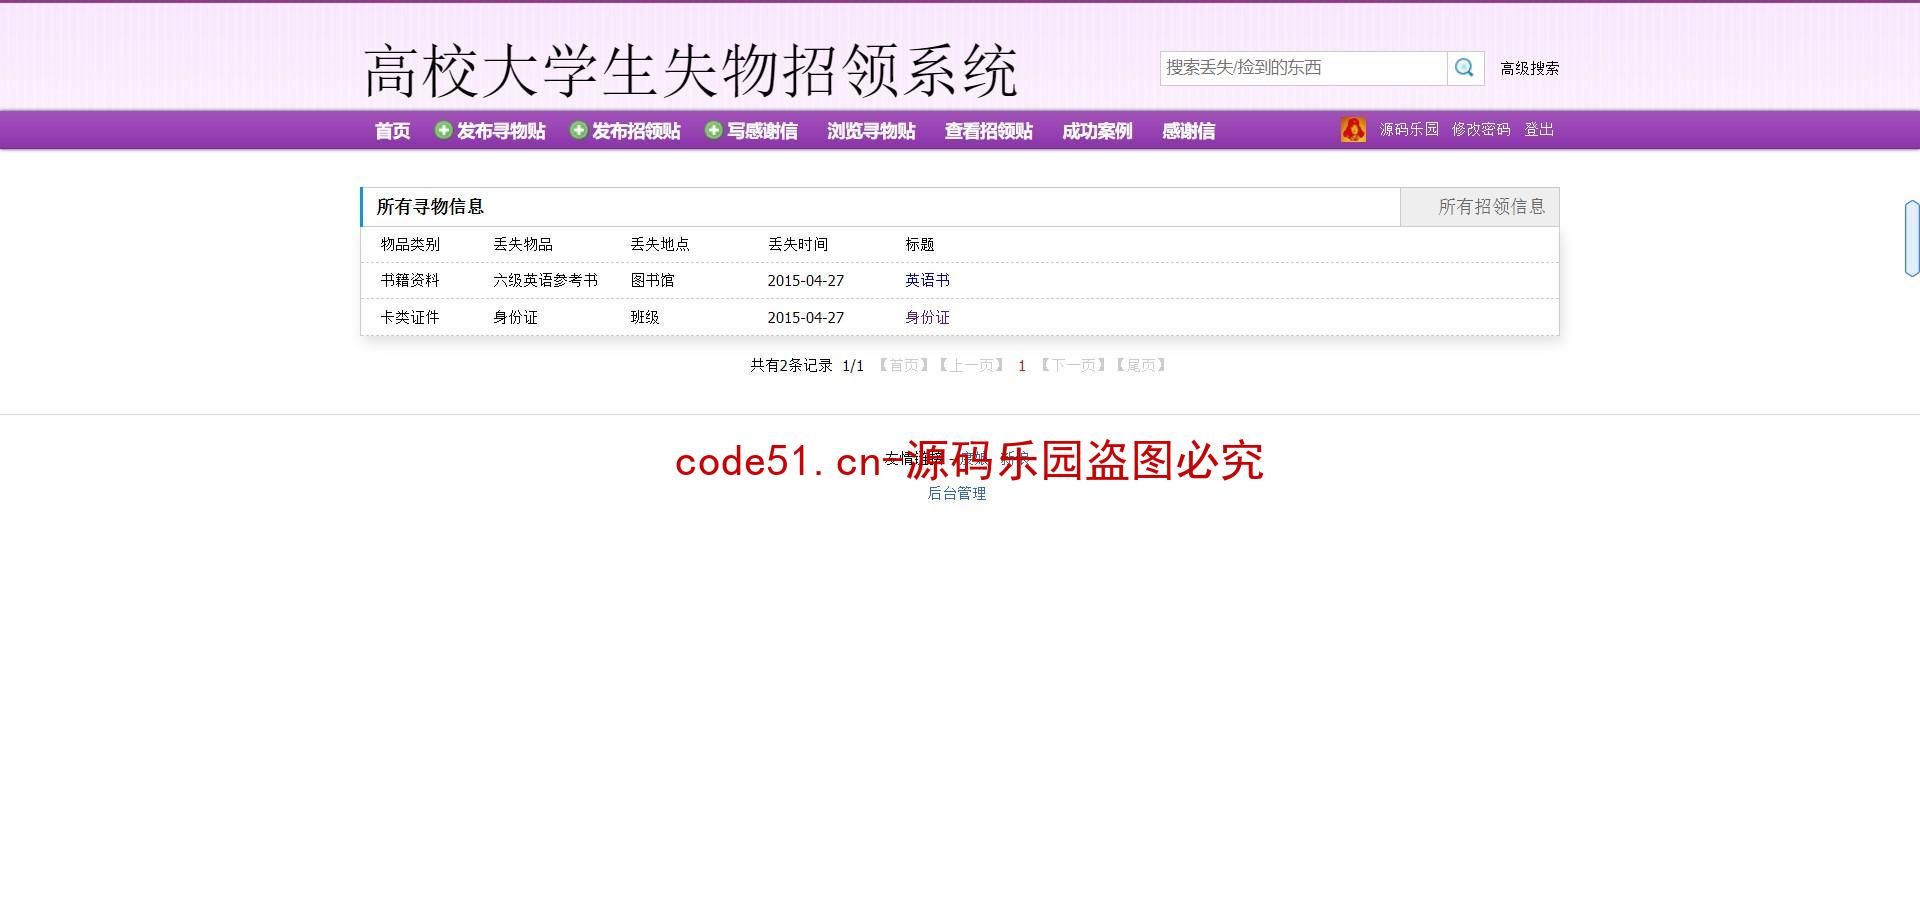Click the 丢失地点 column header
This screenshot has width=1920, height=899.
[660, 245]
